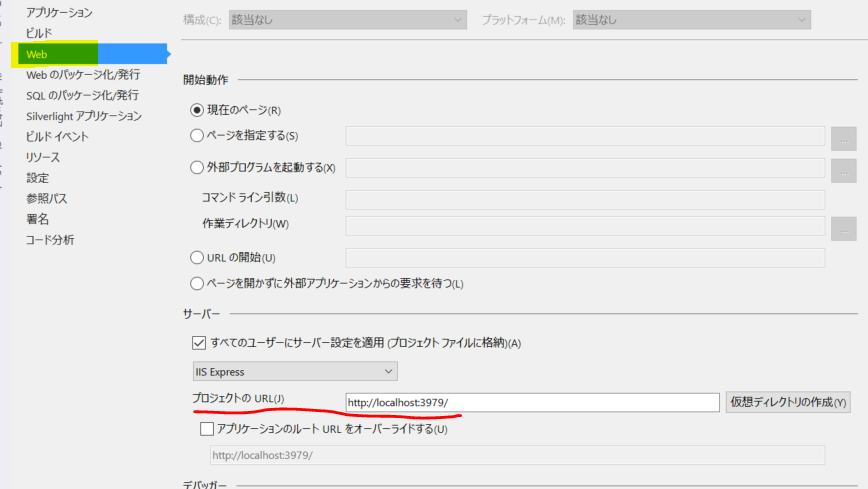Switch to the ビルド tab
The image size is (868, 489).
tap(39, 33)
